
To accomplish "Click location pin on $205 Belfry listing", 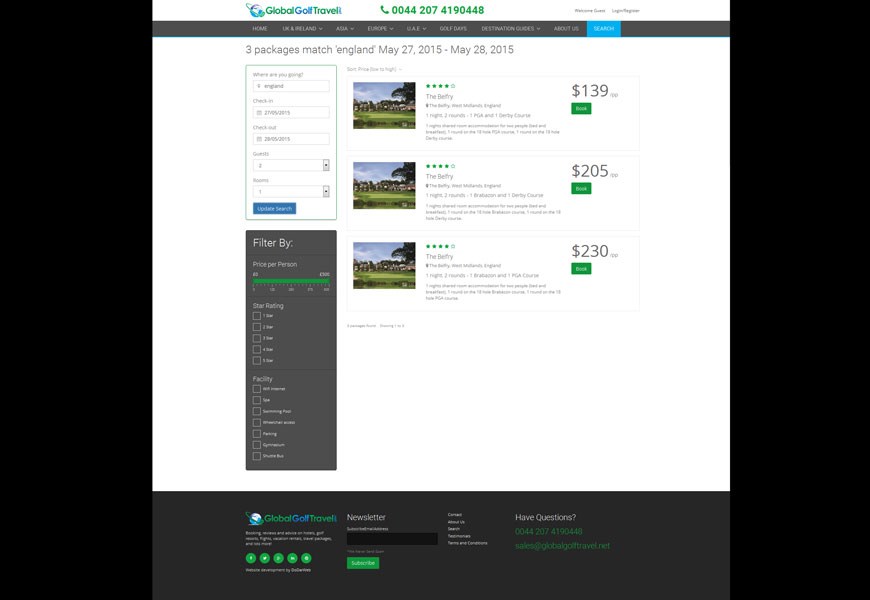I will pyautogui.click(x=427, y=185).
